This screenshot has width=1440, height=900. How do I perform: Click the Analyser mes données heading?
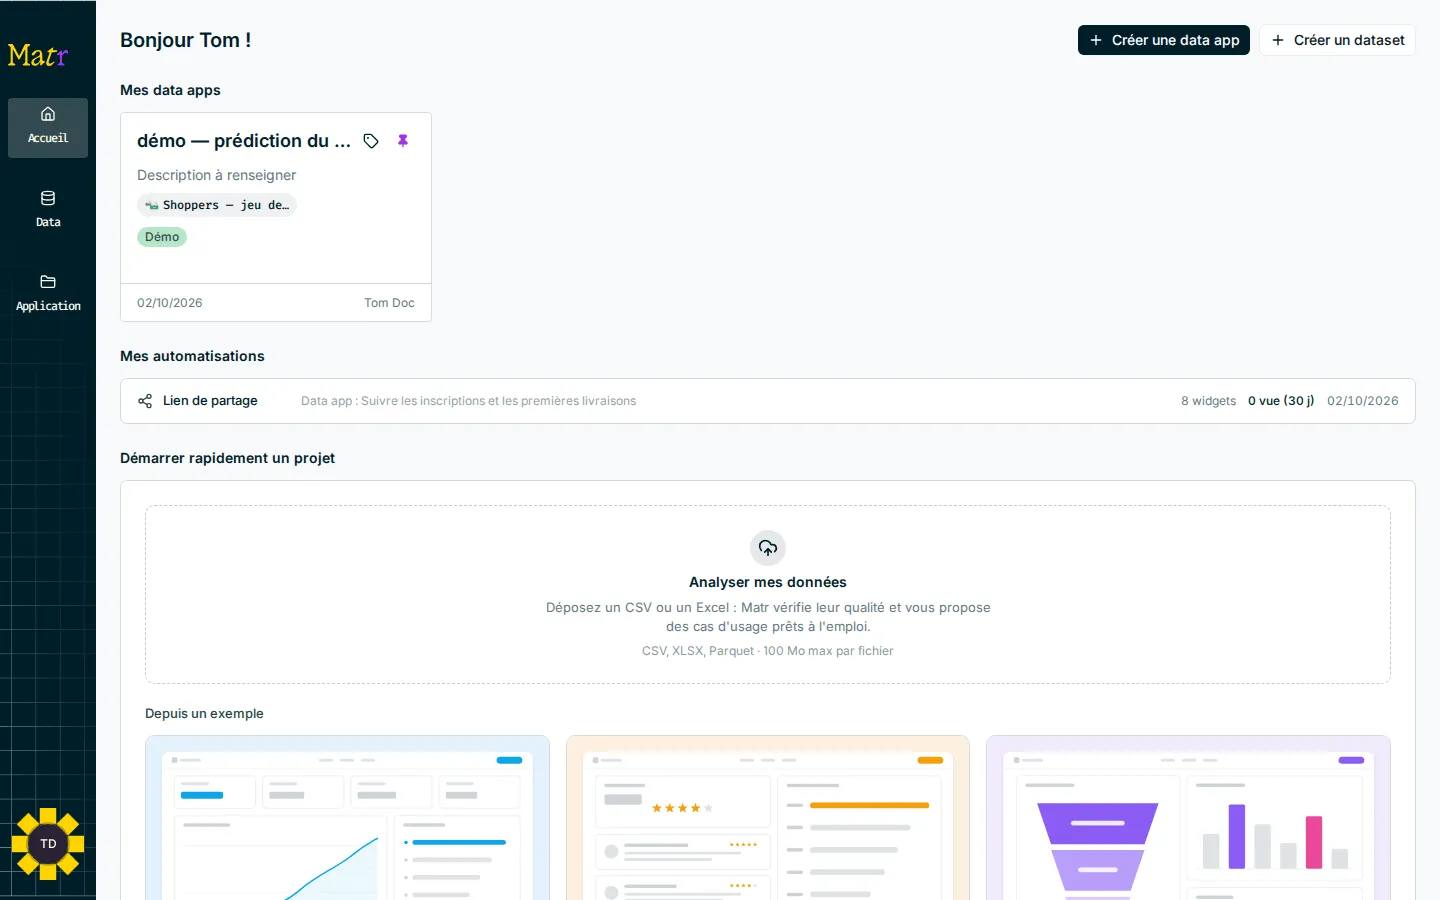pos(768,582)
